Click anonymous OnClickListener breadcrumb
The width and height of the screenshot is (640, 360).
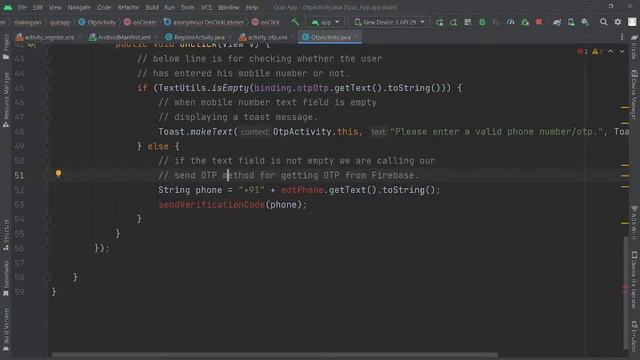coord(203,22)
